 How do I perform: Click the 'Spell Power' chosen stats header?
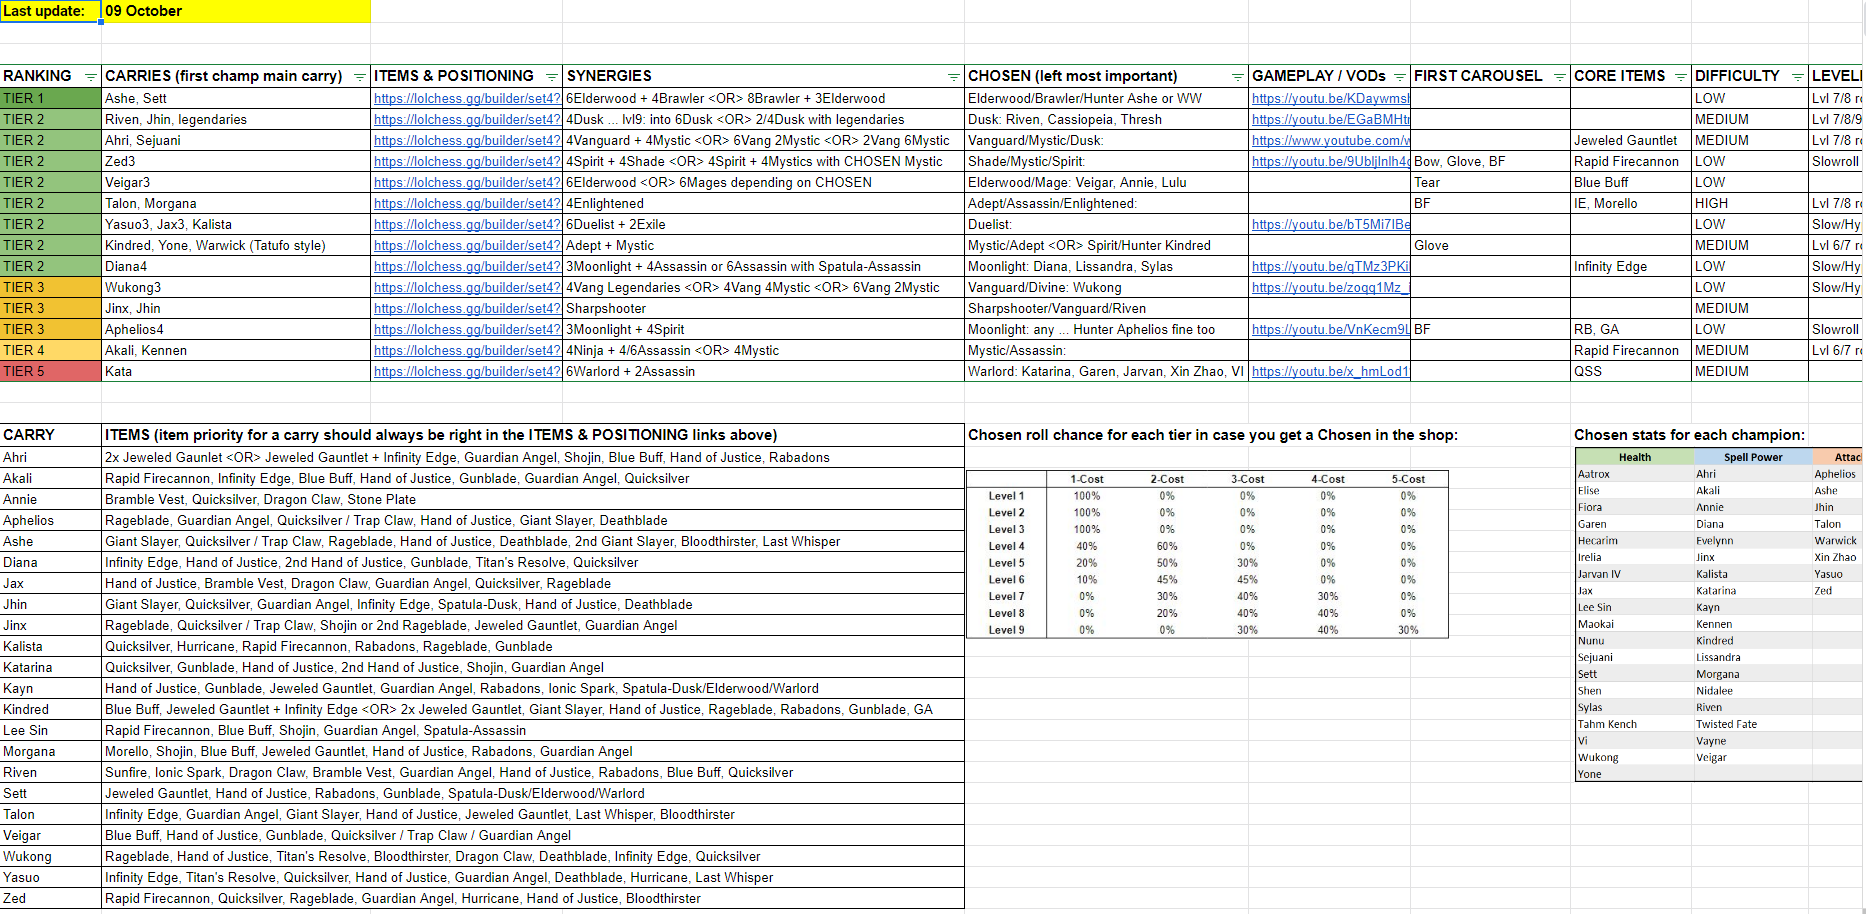1753,457
